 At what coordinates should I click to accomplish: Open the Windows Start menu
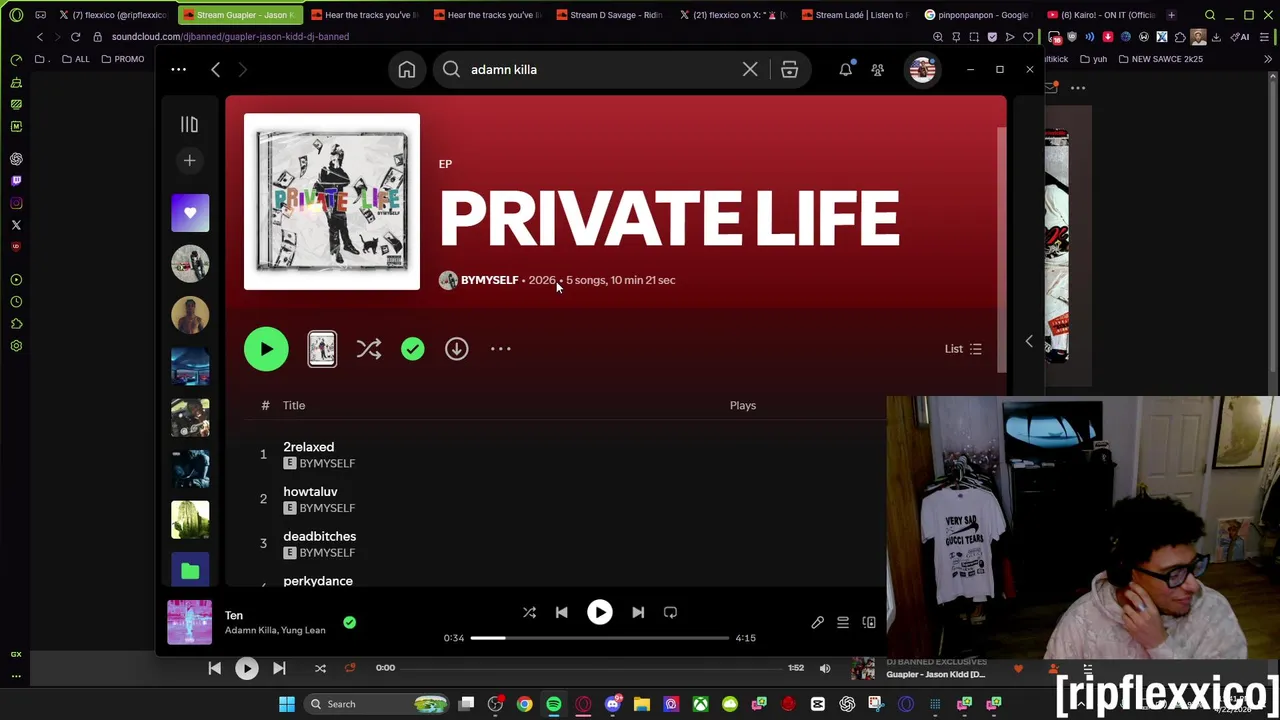click(x=287, y=704)
